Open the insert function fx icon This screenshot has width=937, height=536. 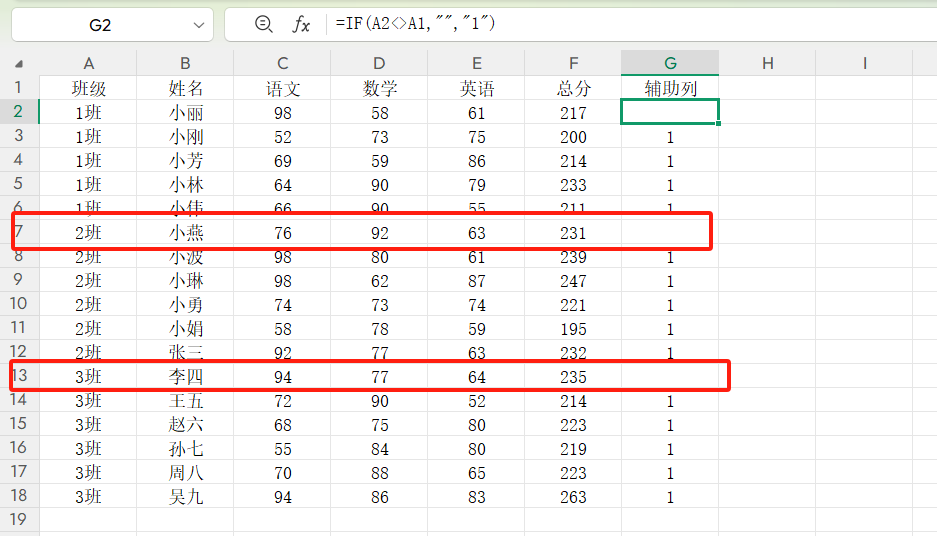tap(301, 24)
